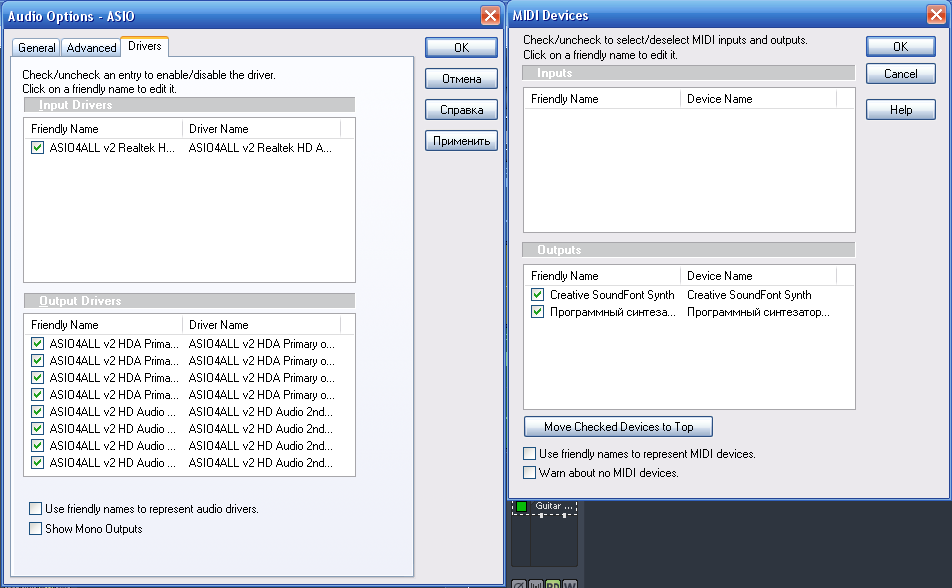Viewport: 952px width, 588px height.
Task: Click MIDI Outputs Friendly Name column header
Action: 603,276
